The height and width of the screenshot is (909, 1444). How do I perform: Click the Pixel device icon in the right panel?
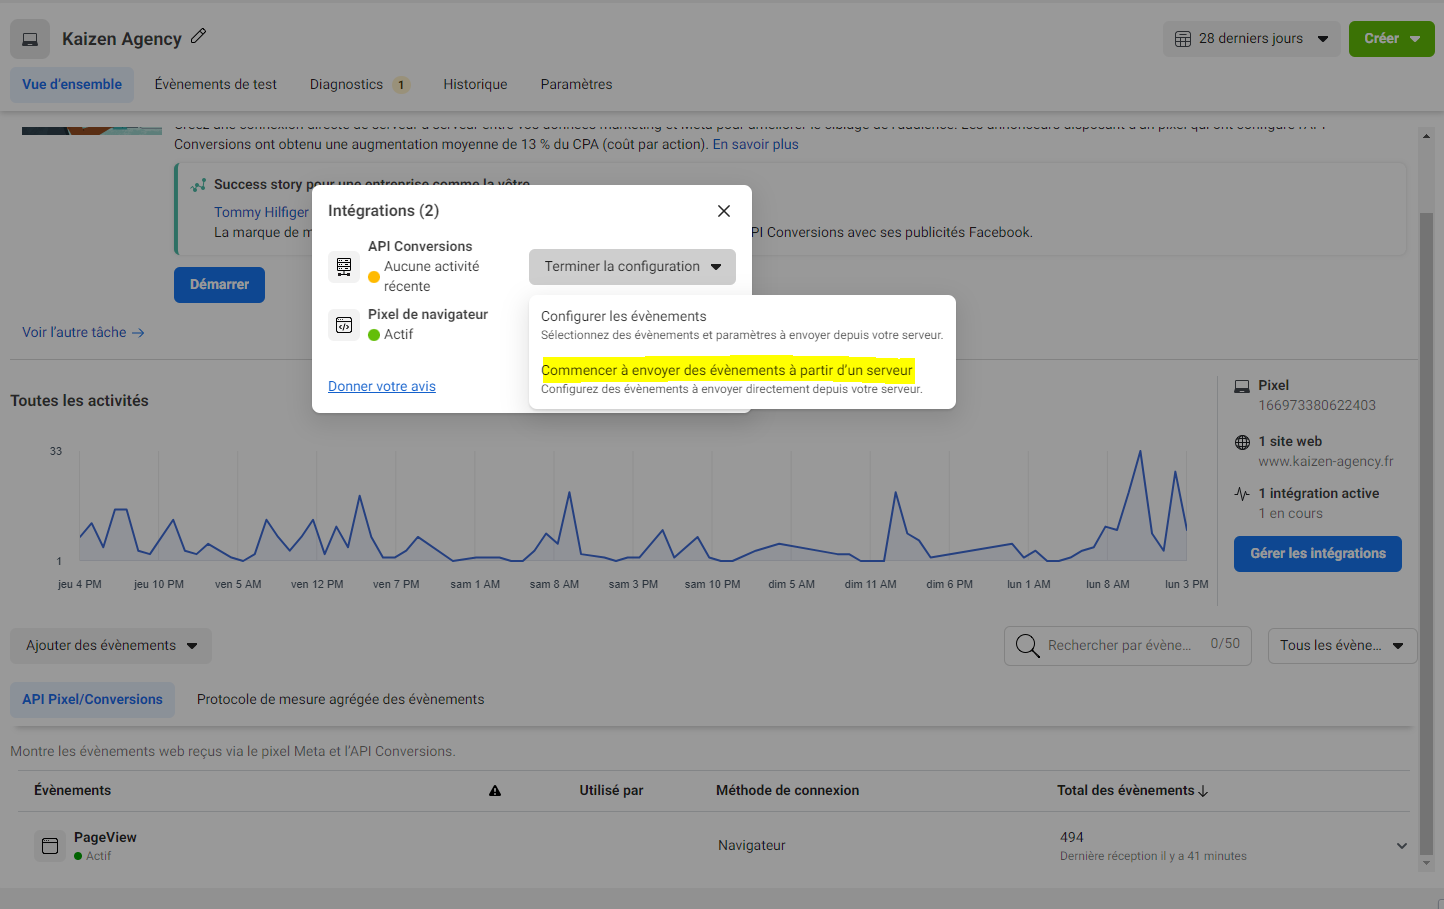coord(1242,386)
